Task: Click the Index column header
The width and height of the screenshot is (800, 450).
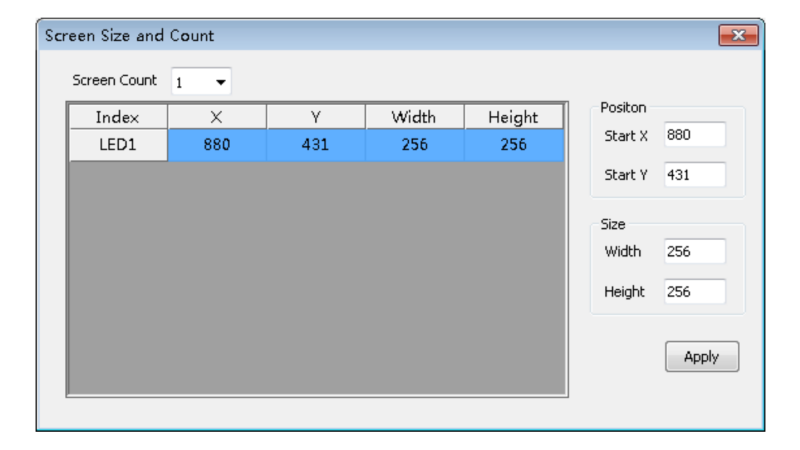Action: click(x=118, y=117)
